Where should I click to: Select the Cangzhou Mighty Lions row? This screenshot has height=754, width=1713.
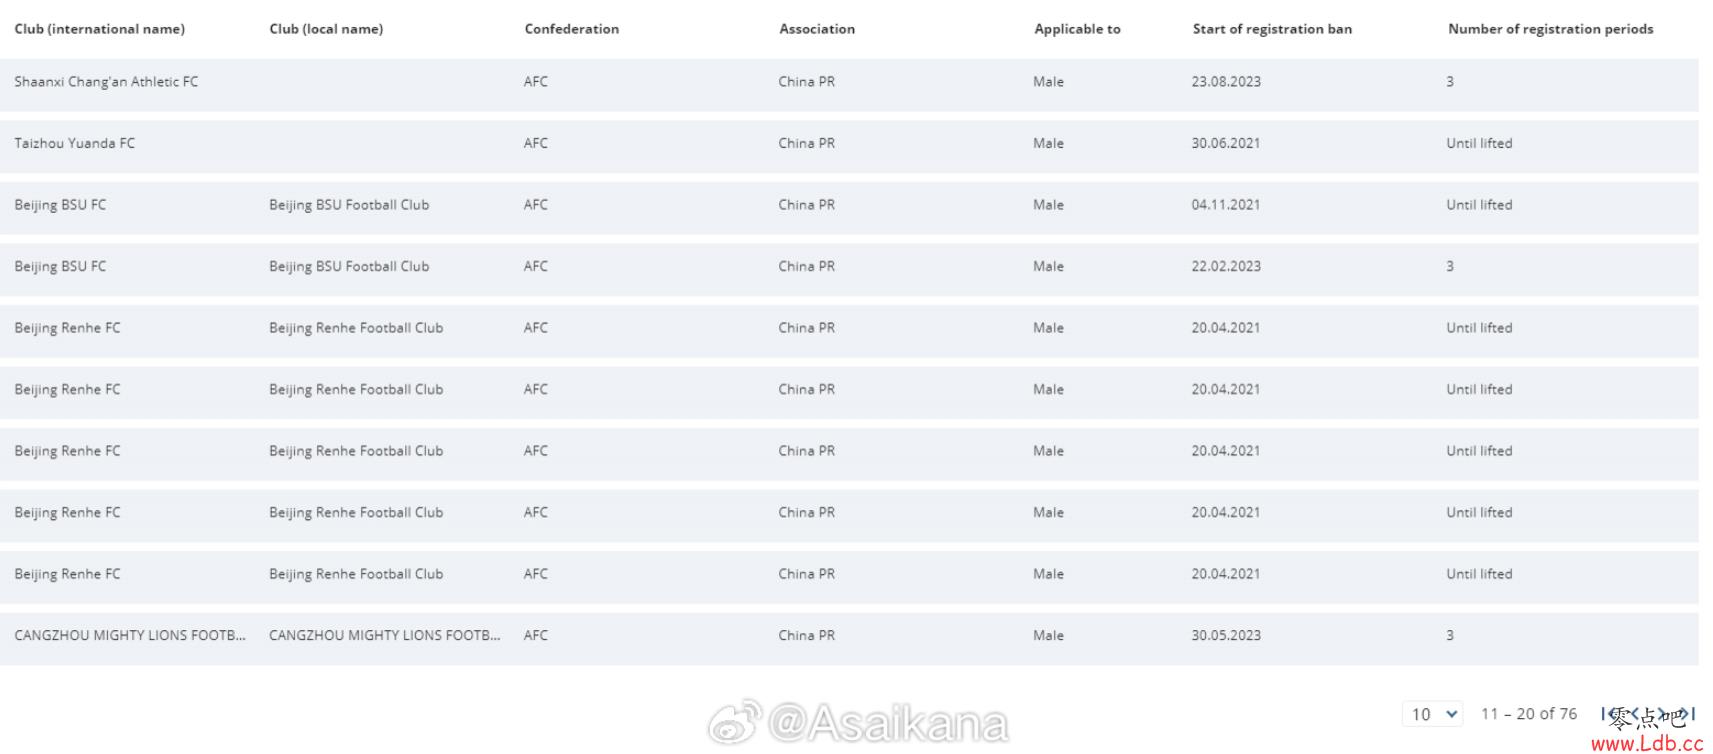pos(130,635)
